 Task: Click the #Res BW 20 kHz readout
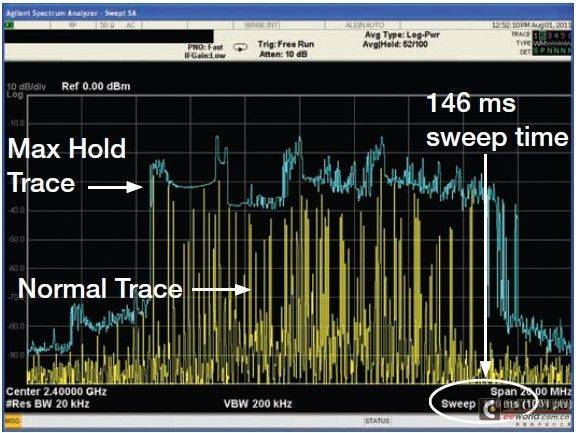(48, 404)
